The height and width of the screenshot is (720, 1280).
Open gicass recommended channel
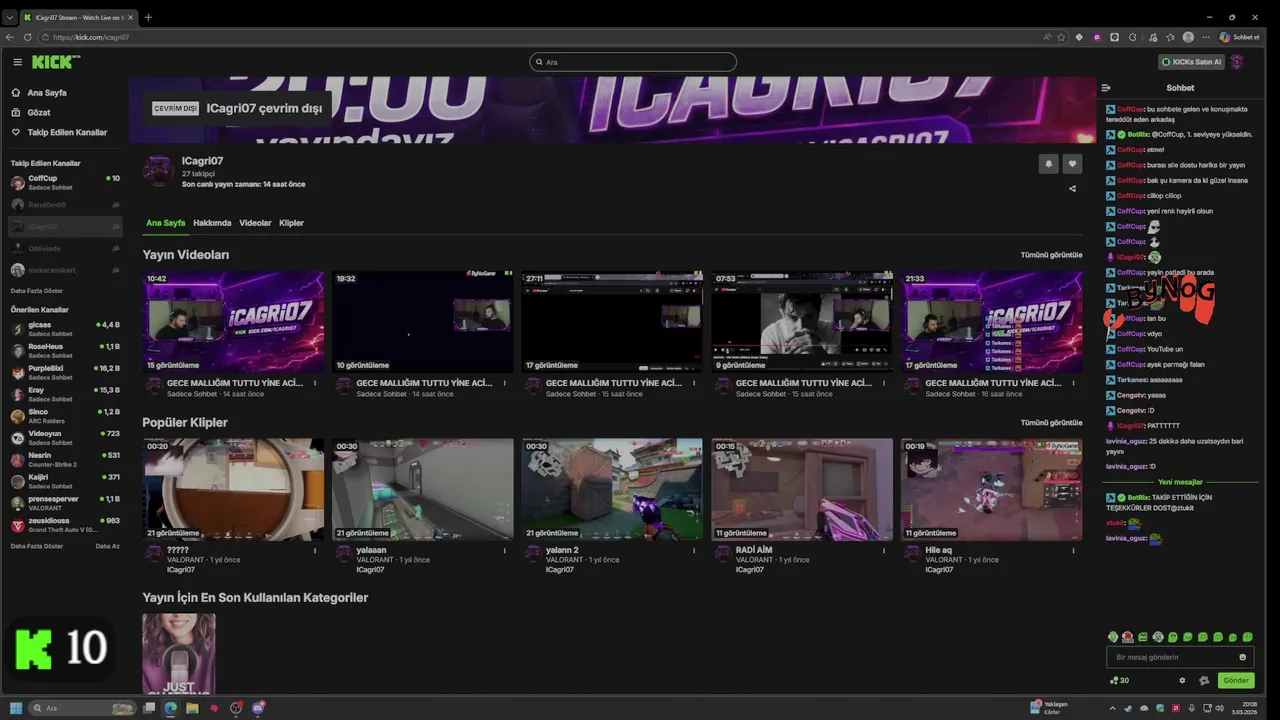pyautogui.click(x=65, y=328)
